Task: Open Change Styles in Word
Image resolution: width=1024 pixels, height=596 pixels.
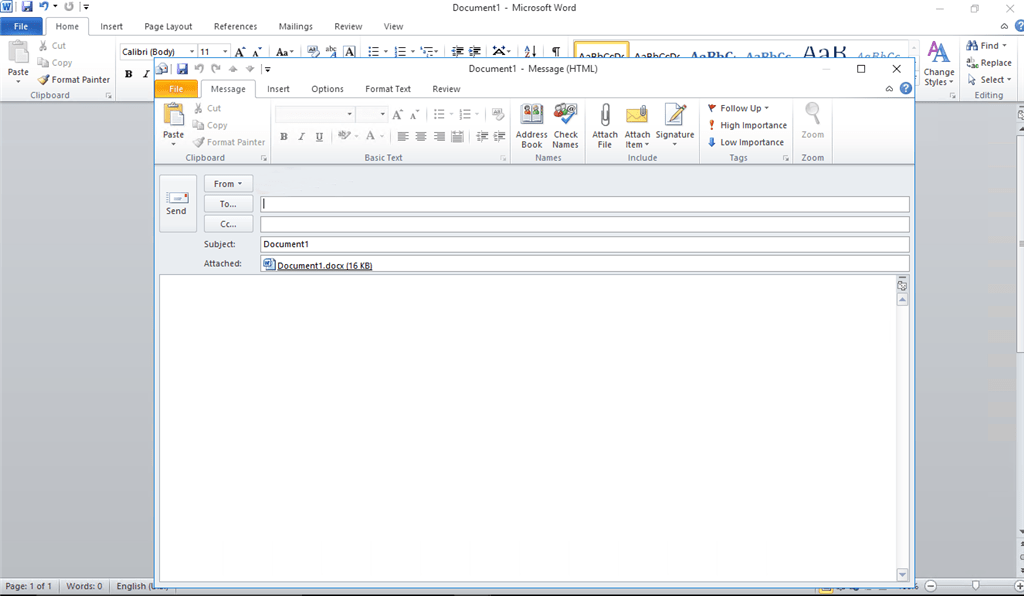Action: [x=939, y=63]
